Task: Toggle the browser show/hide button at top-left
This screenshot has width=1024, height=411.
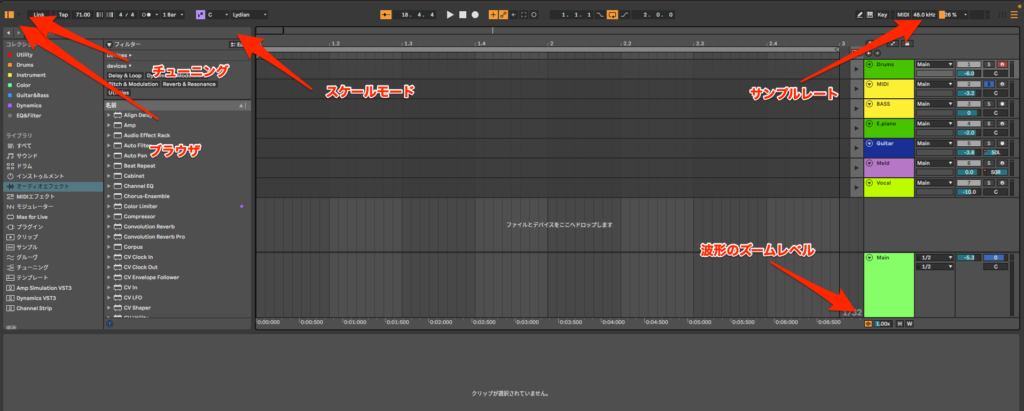Action: 9,15
